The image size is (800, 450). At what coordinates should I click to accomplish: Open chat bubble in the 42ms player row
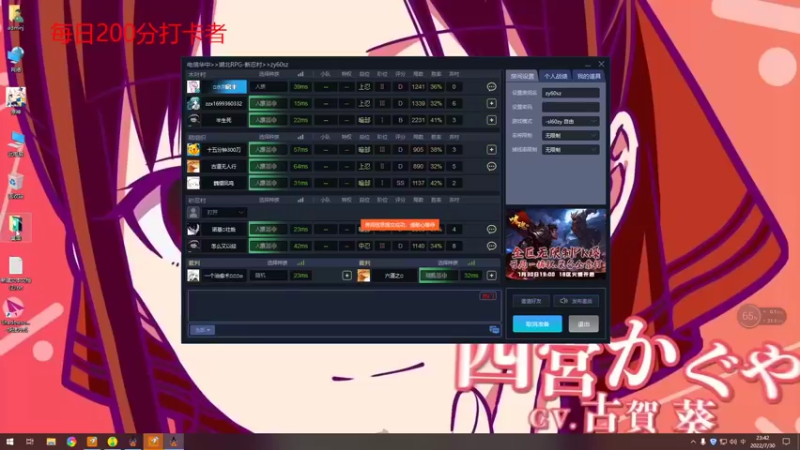pos(491,246)
